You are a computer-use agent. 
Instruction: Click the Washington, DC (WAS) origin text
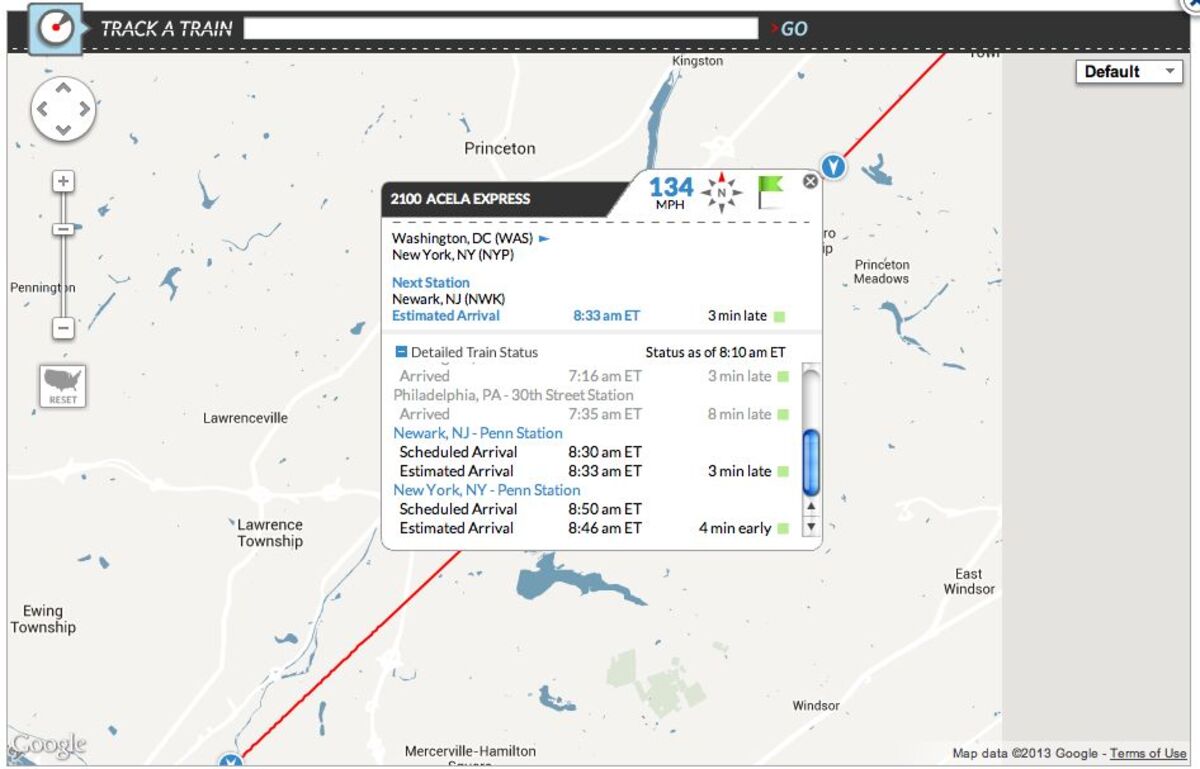coord(462,238)
